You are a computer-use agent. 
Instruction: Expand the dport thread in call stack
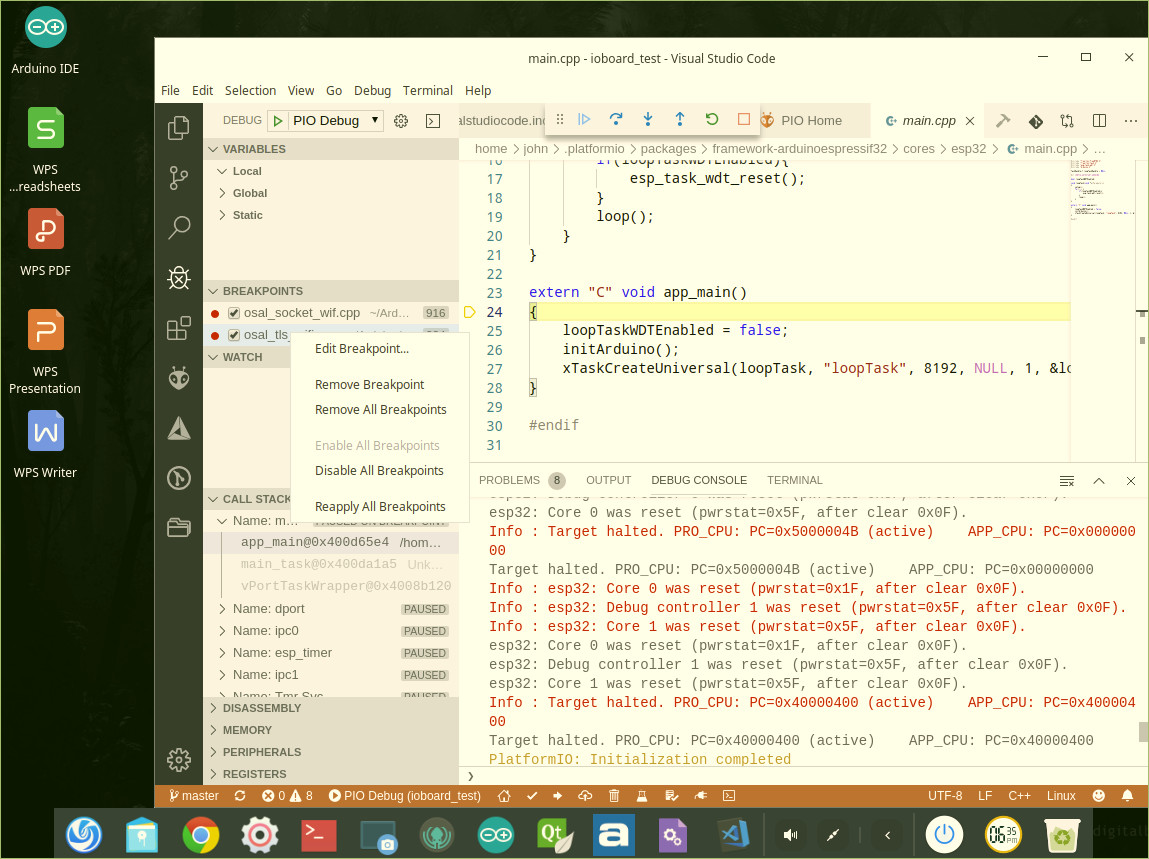pos(331,609)
